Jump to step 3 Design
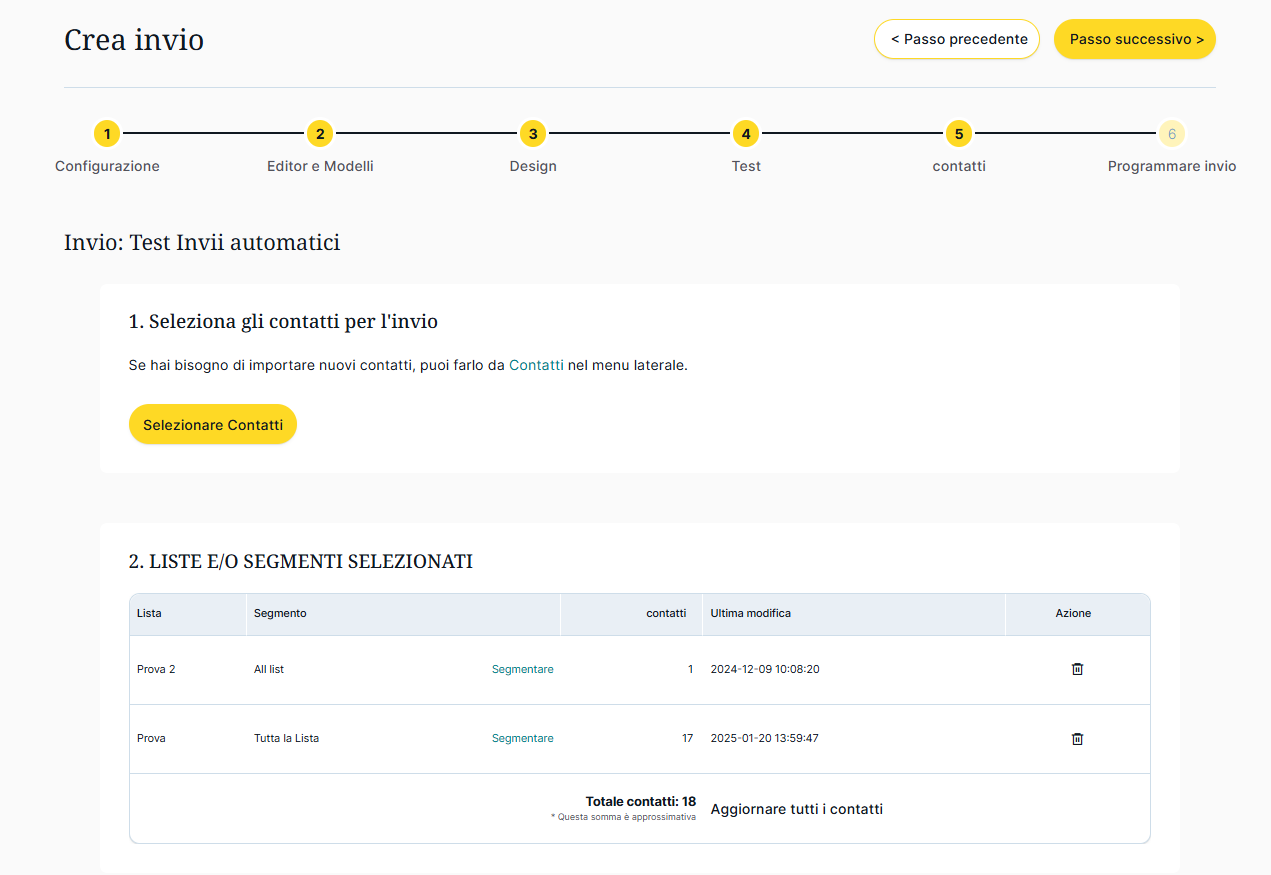Image resolution: width=1271 pixels, height=875 pixels. pos(533,134)
